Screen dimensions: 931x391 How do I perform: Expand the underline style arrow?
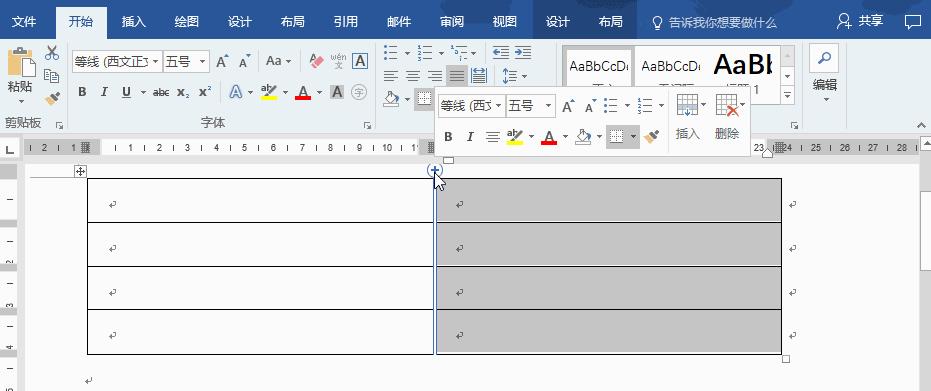coord(143,93)
